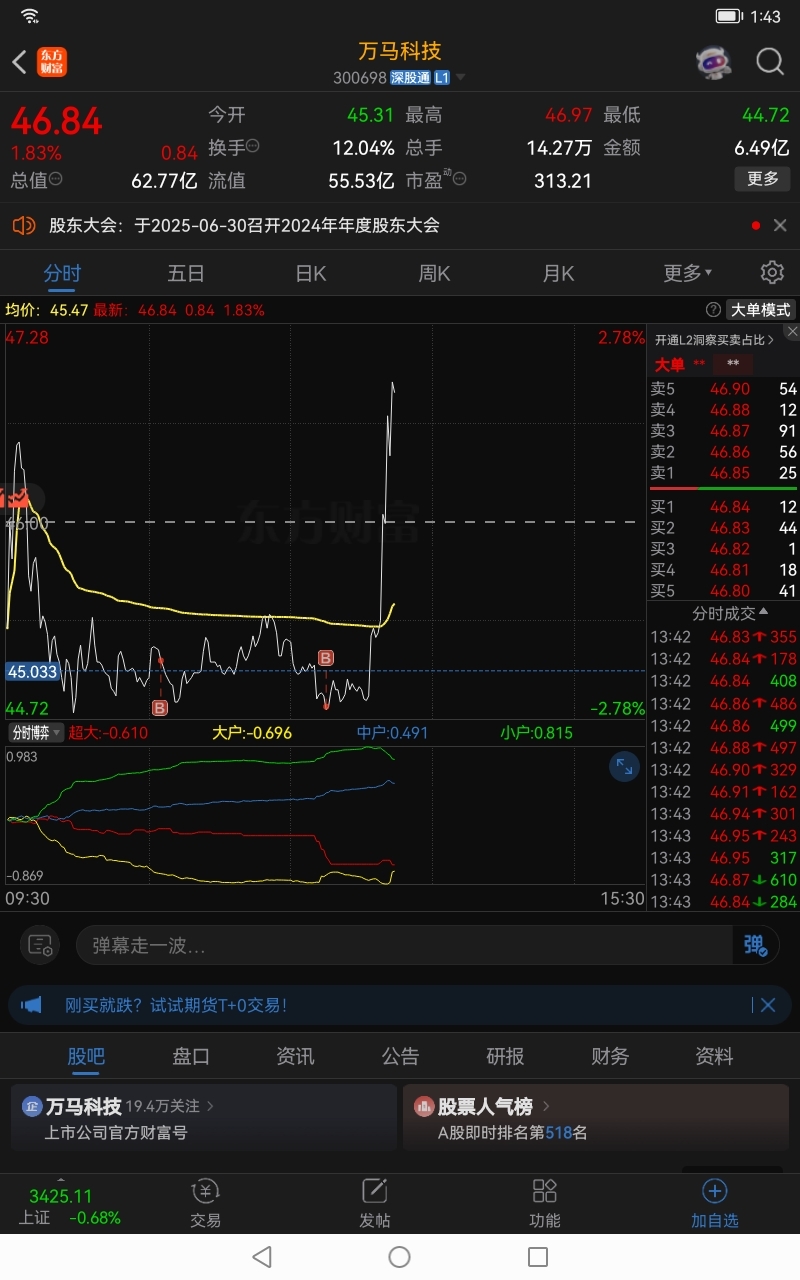This screenshot has width=800, height=1280.
Task: Open A股即时排名第518名 card
Action: 596,1118
